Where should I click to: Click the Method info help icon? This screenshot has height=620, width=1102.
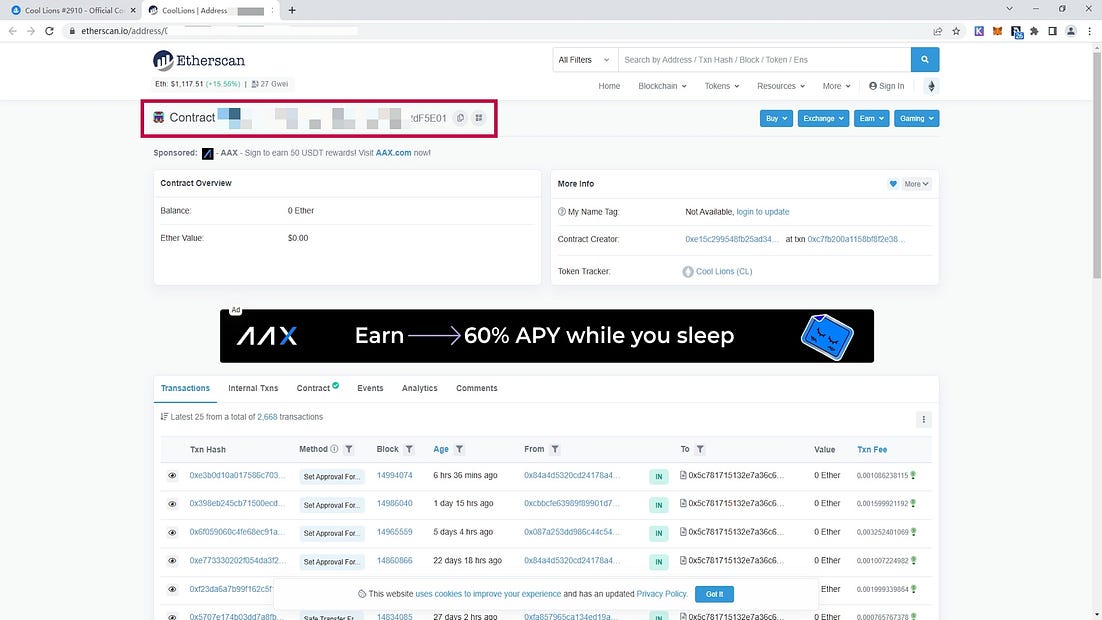coord(334,449)
